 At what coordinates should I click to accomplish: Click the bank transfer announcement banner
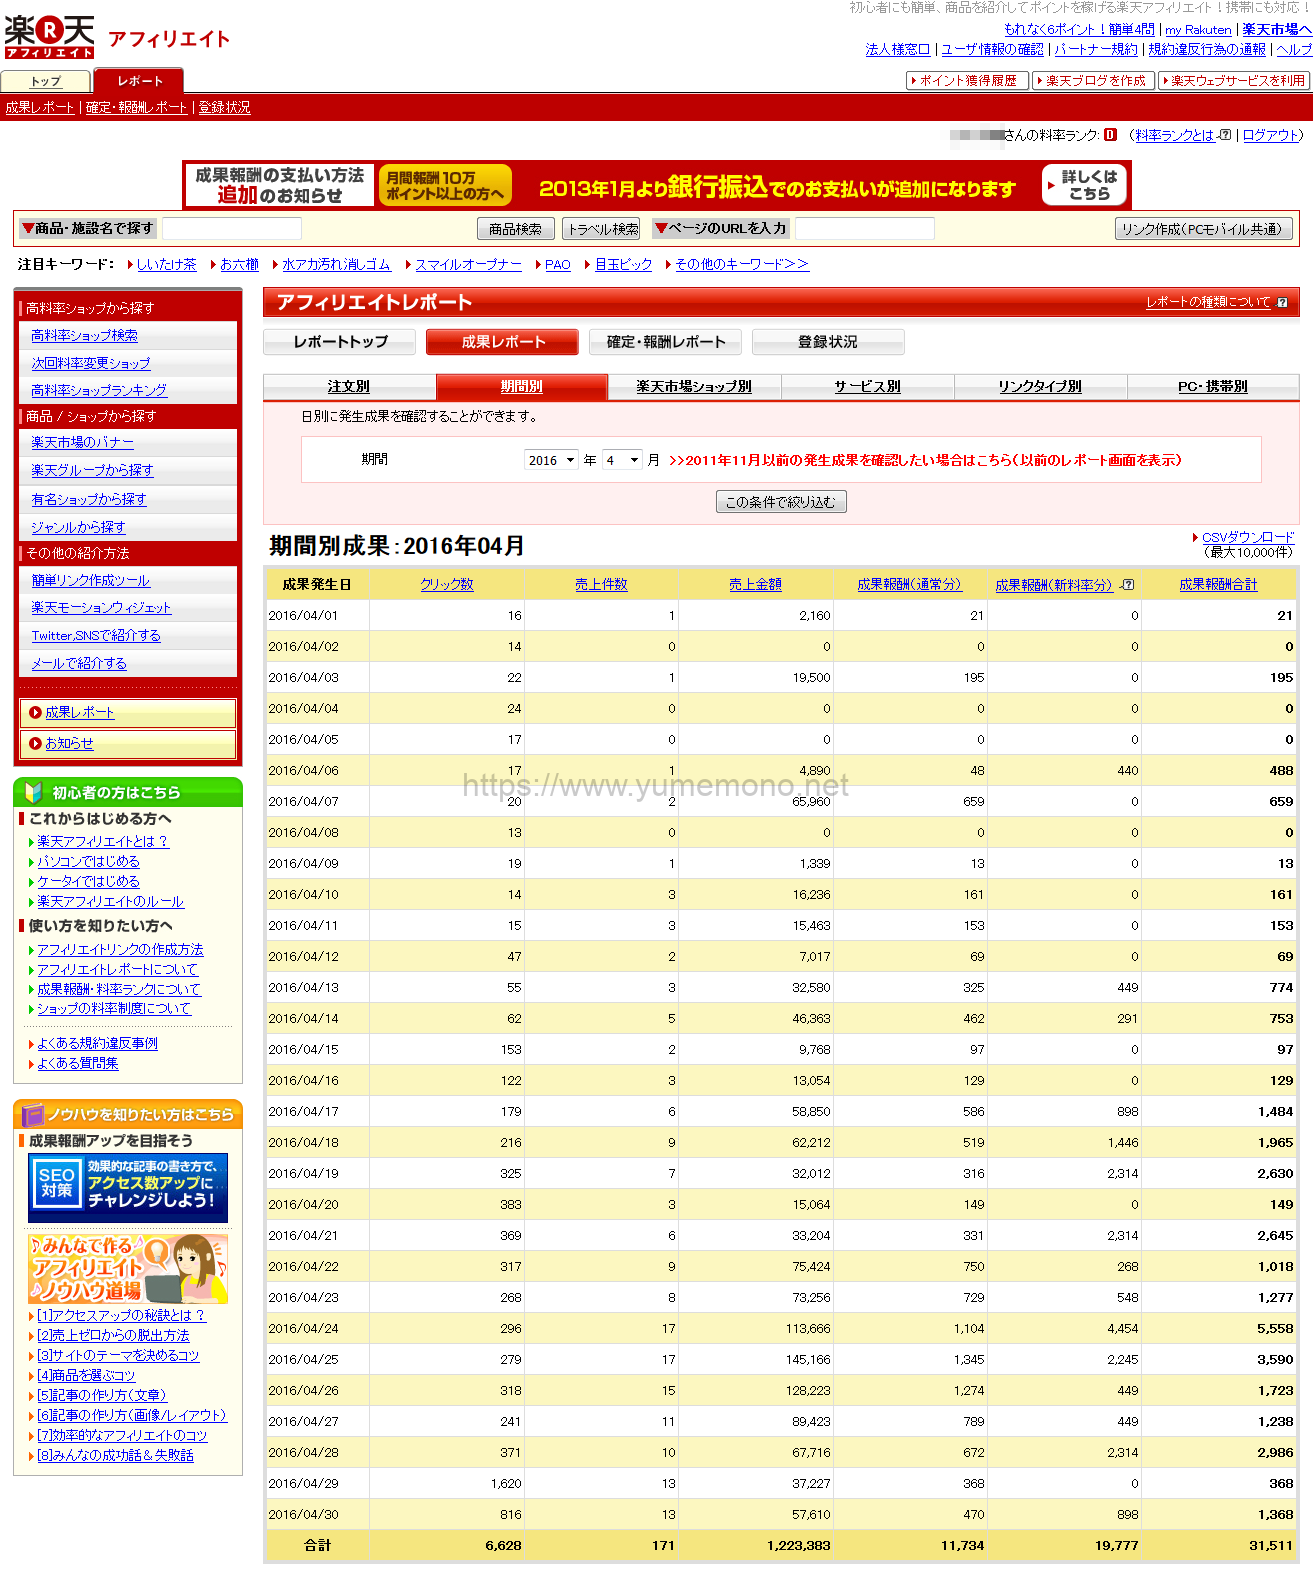coord(657,185)
